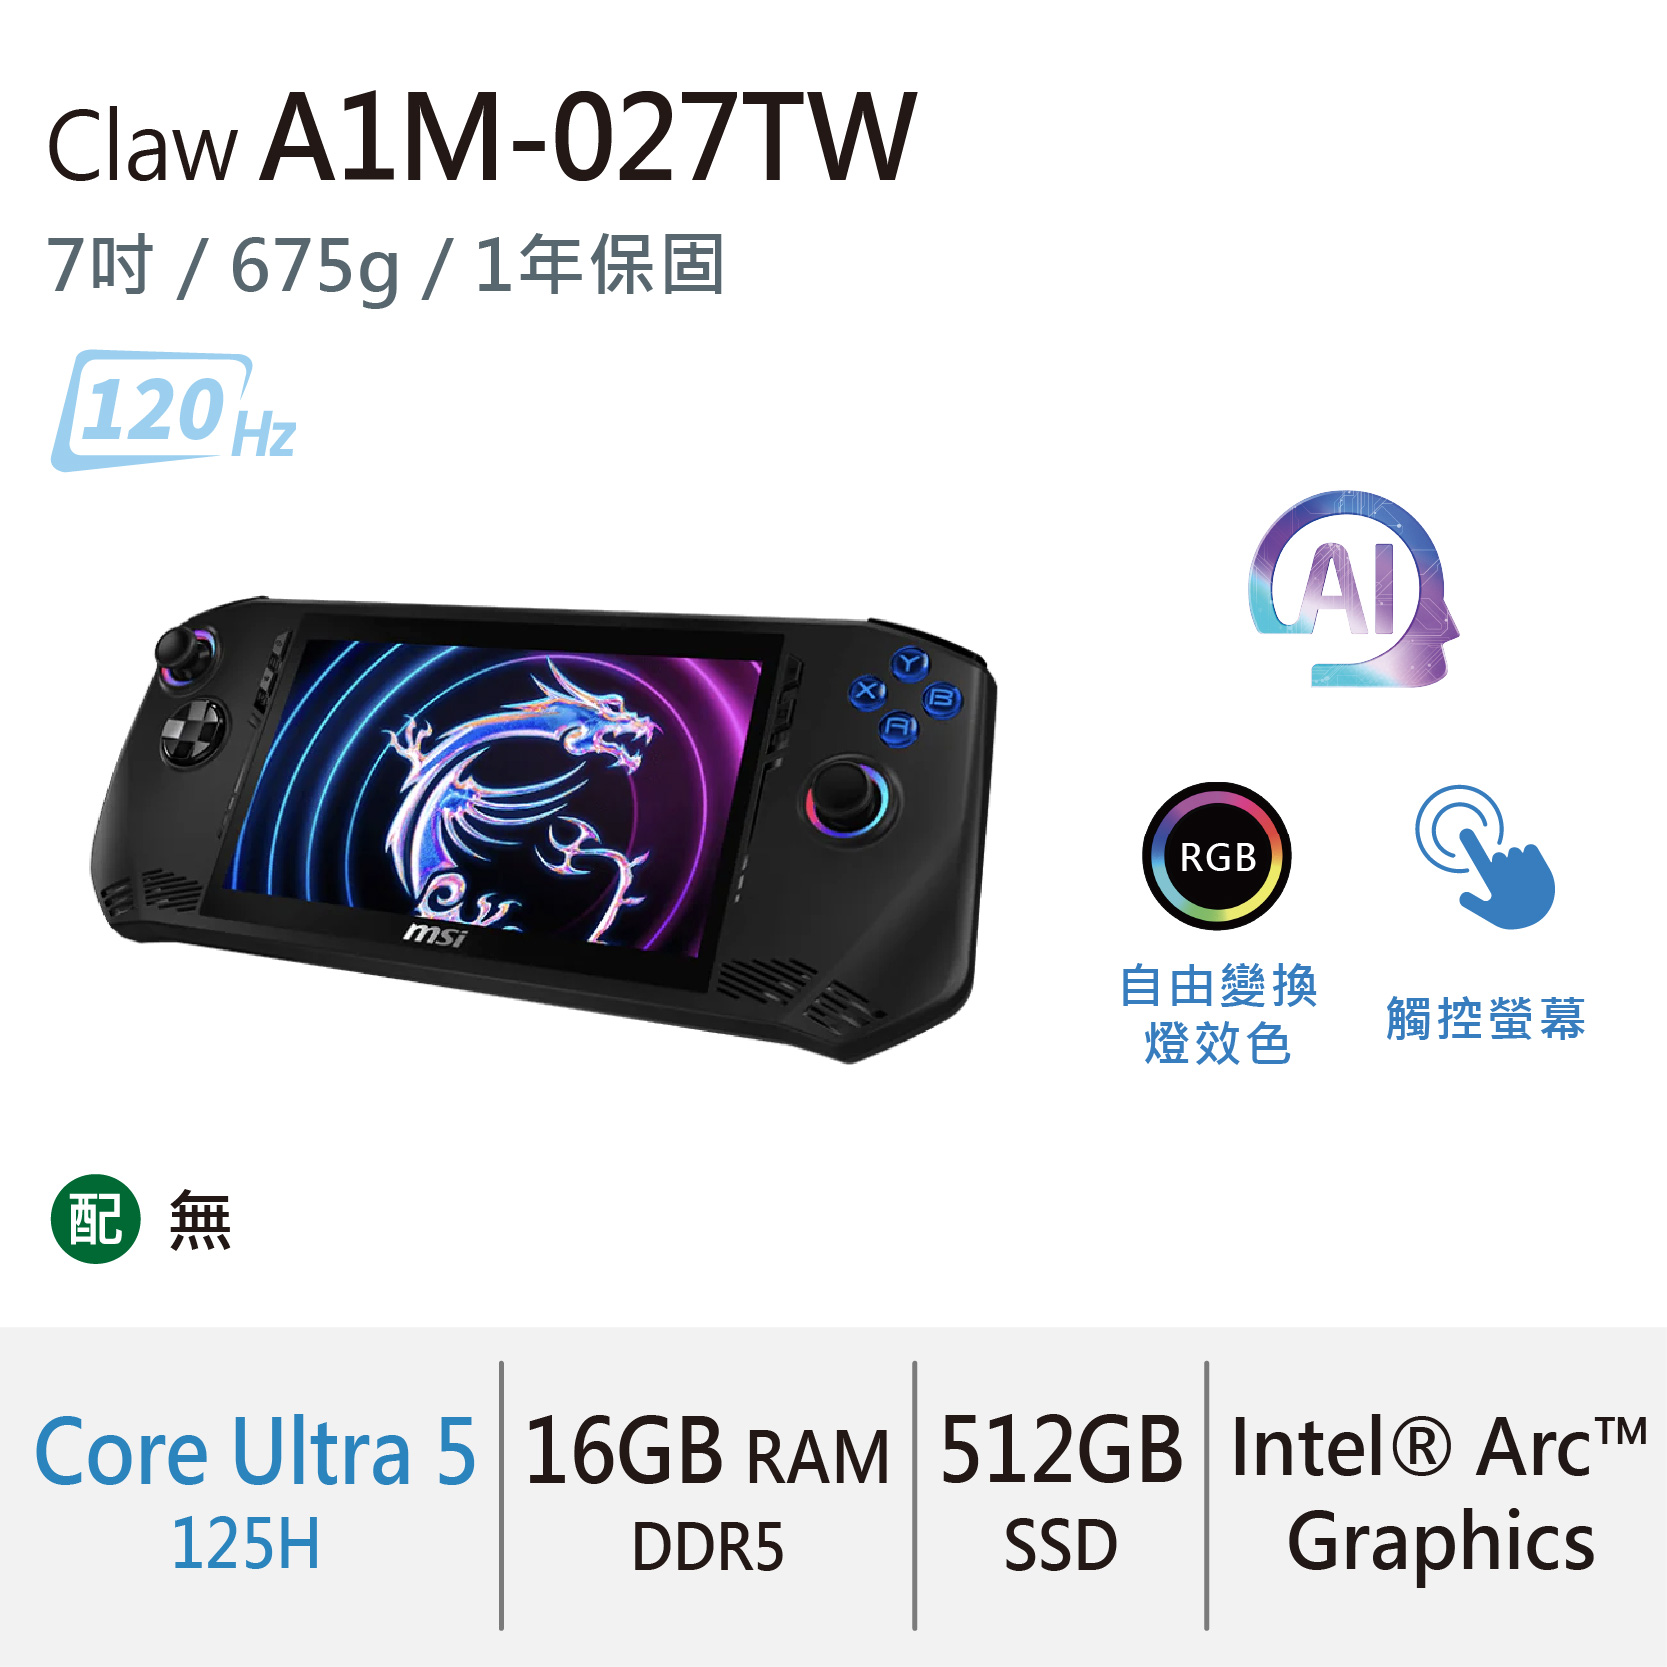1667x1667 pixels.
Task: Click the 觸控螢幕 label text
Action: (x=1486, y=1018)
